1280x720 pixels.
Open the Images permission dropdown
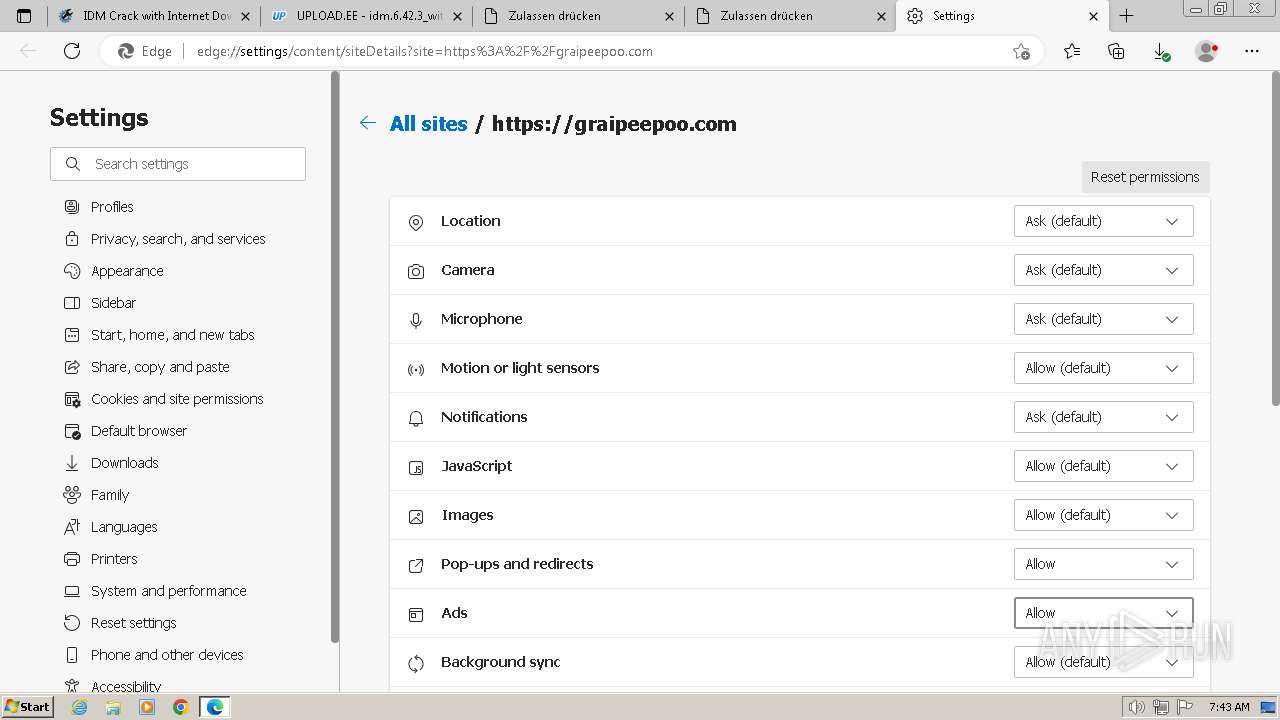click(x=1103, y=515)
